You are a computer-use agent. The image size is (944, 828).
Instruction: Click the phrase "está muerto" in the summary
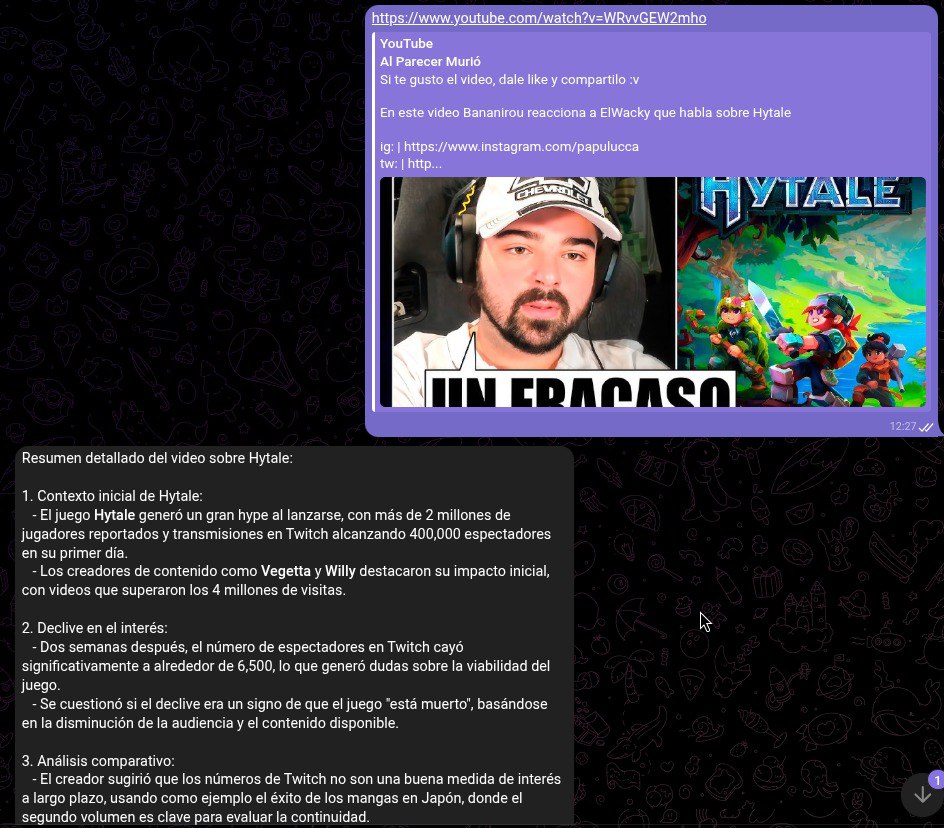point(429,704)
